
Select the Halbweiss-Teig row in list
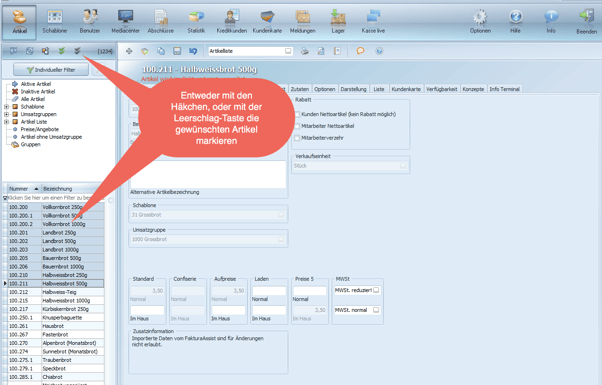tap(56, 292)
